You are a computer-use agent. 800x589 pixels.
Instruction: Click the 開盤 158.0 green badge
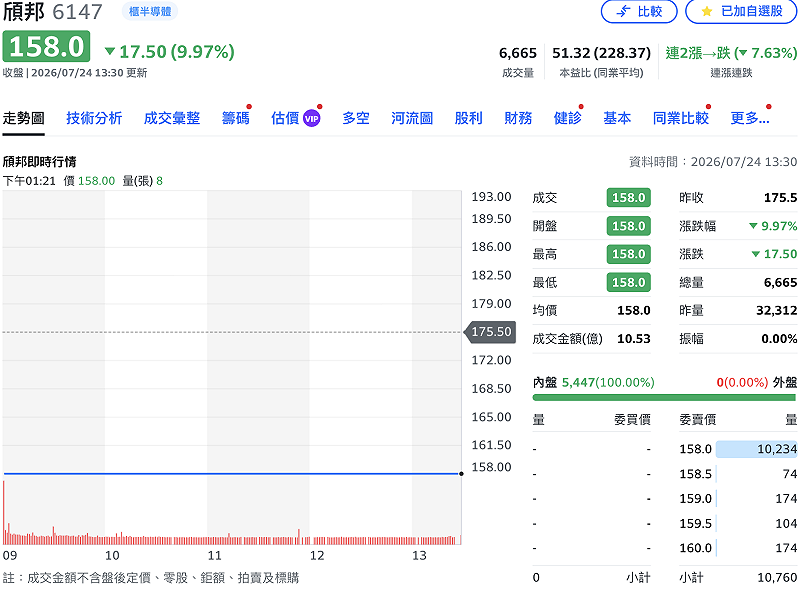[629, 226]
